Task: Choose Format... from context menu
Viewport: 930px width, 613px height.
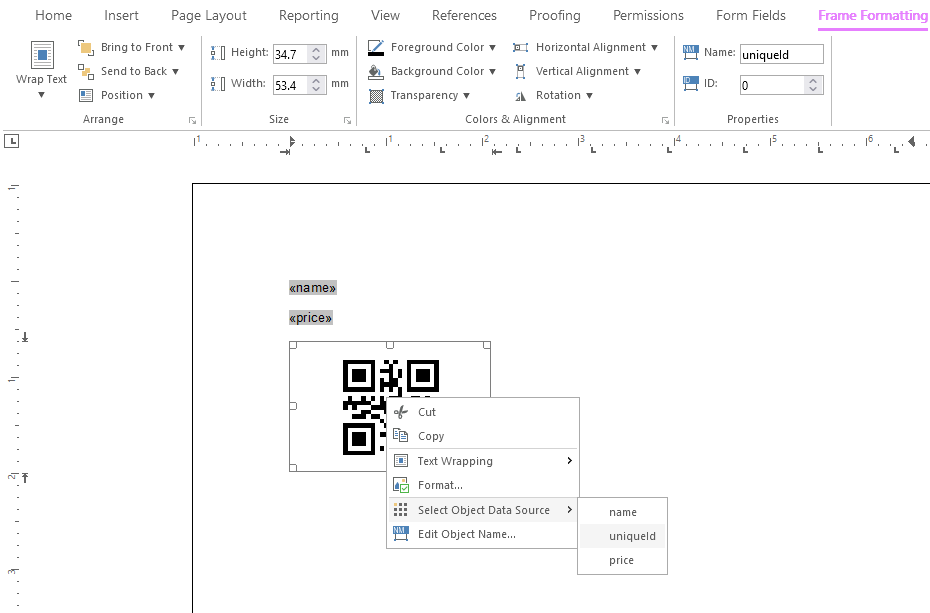Action: coord(483,485)
